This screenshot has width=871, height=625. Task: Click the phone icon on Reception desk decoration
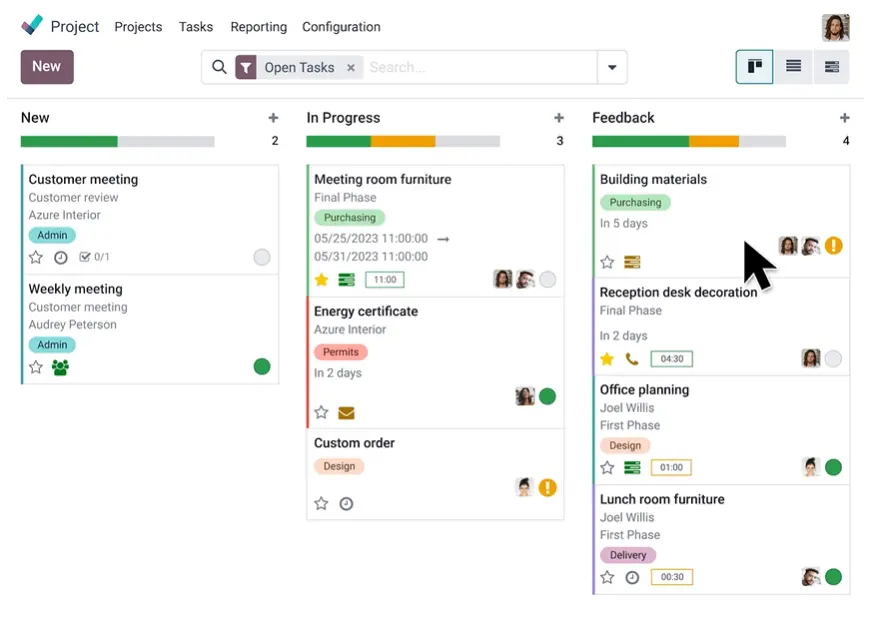coord(632,359)
